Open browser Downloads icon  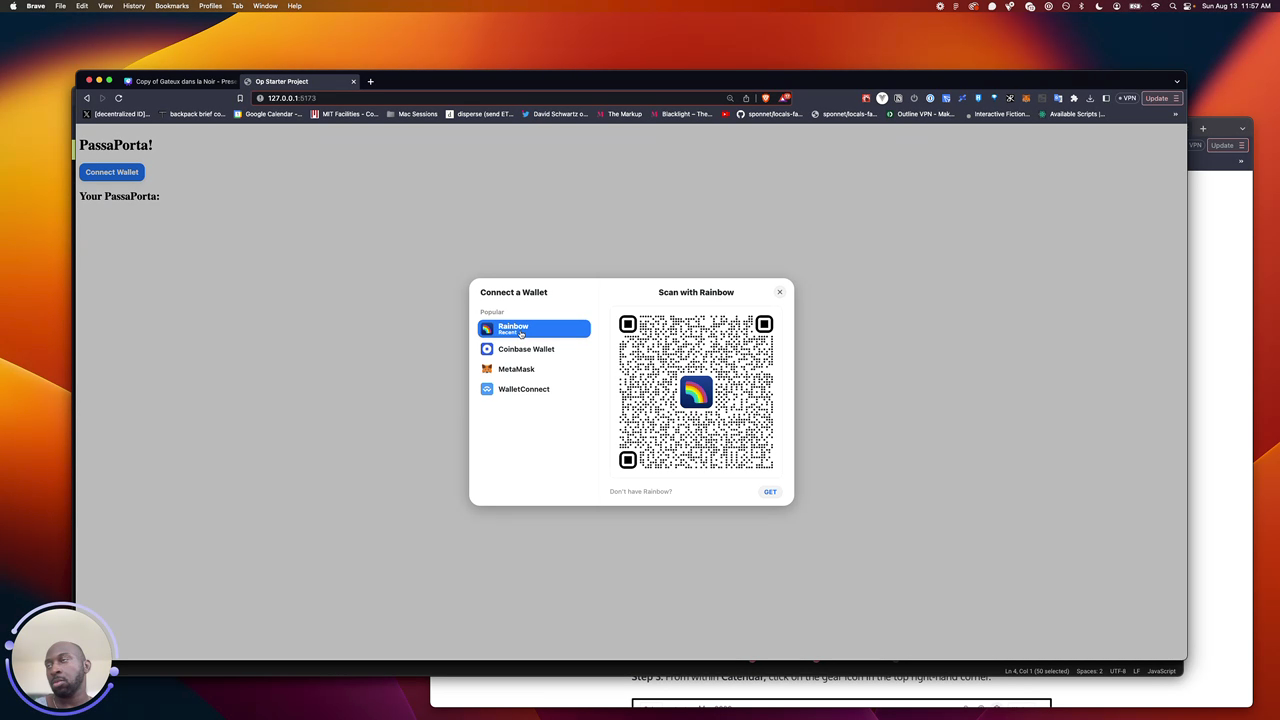pos(1090,98)
